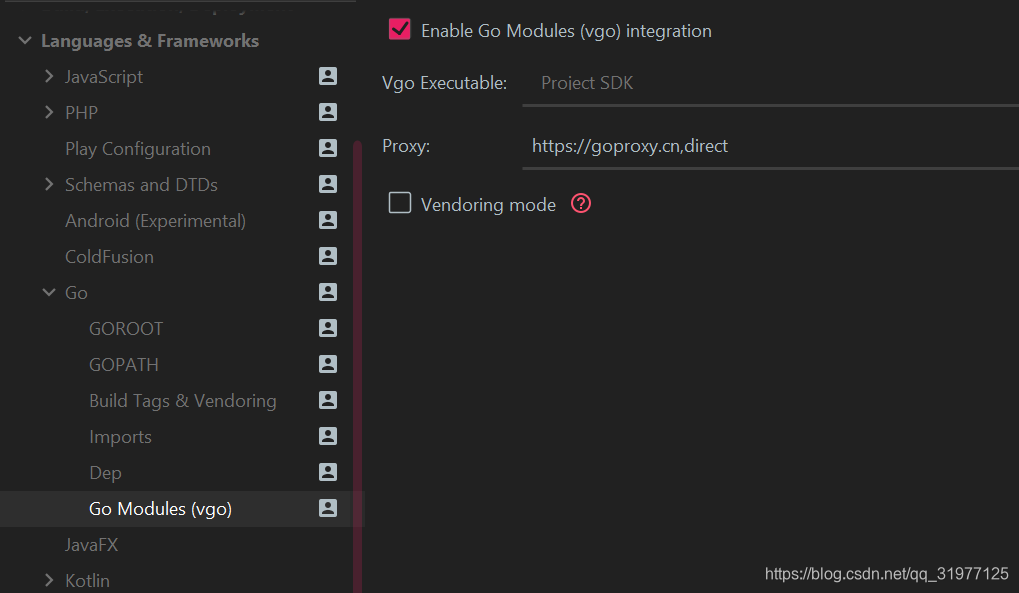Click the project icon beside Imports
Image resolution: width=1019 pixels, height=593 pixels.
coord(328,436)
